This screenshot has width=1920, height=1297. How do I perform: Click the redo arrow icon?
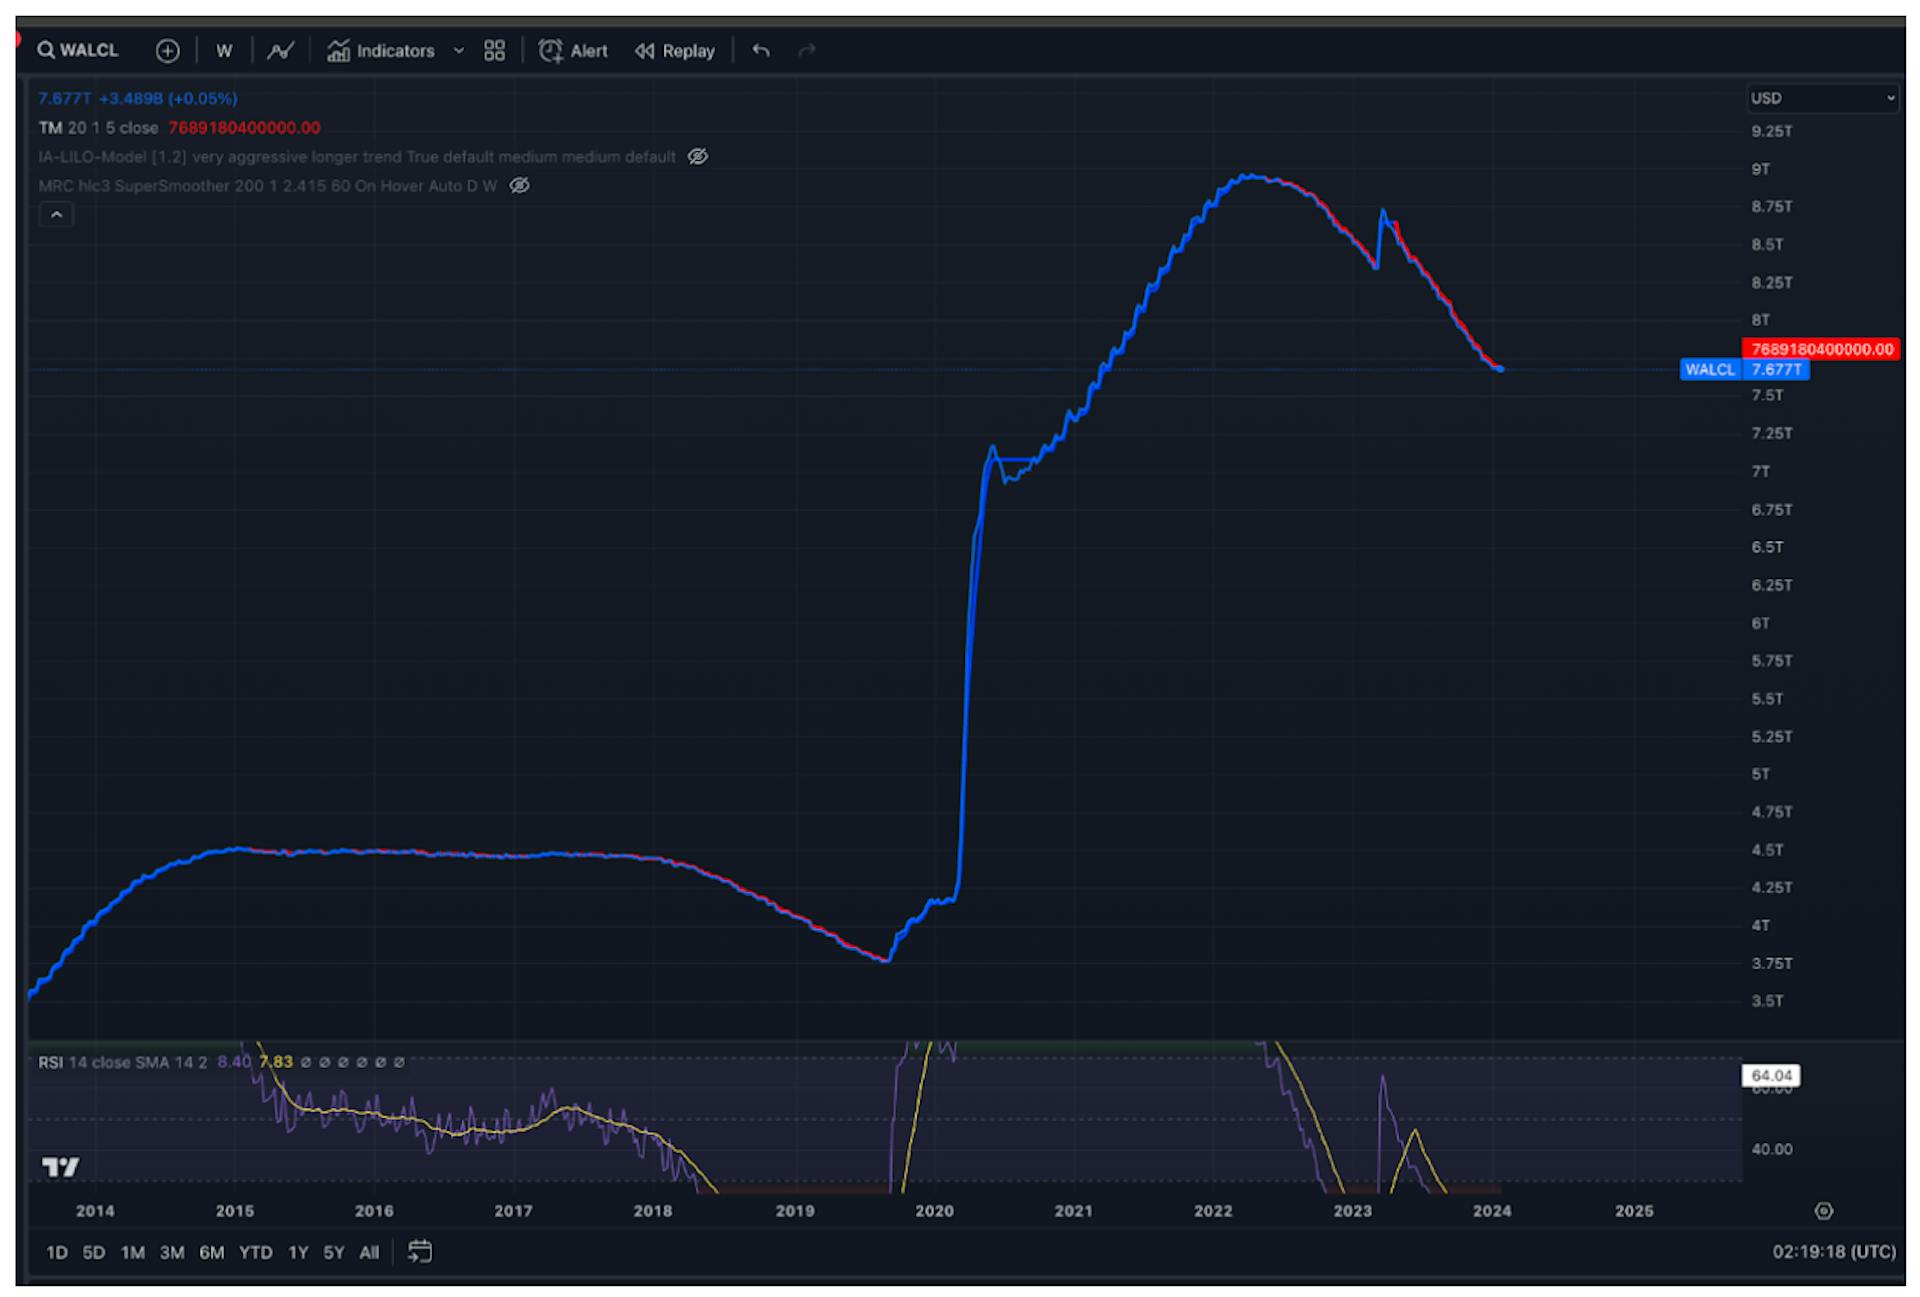[807, 51]
